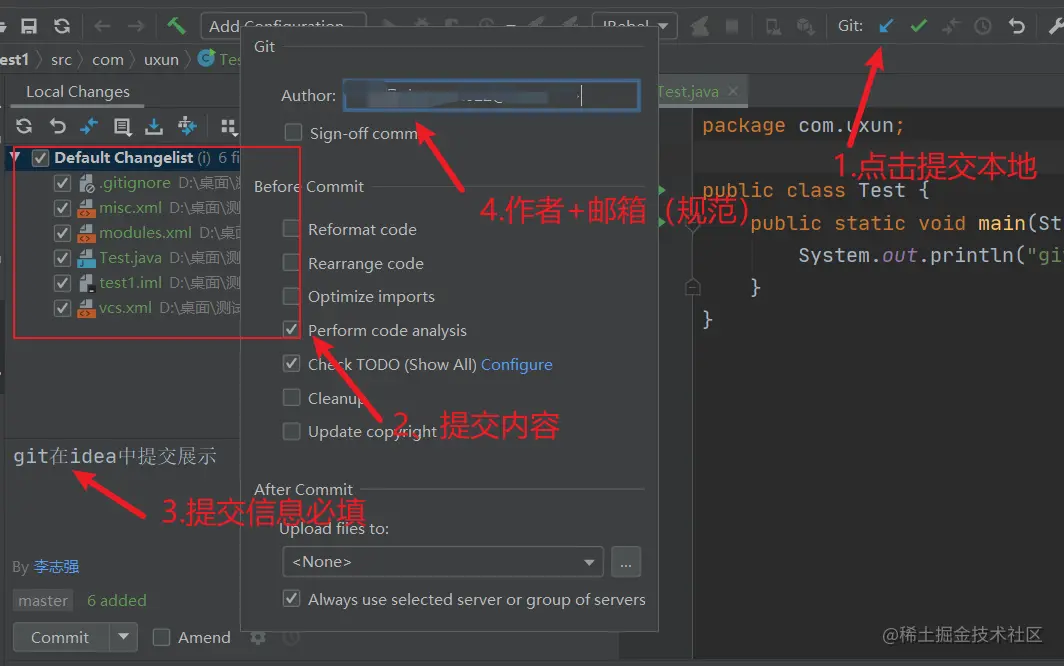Viewport: 1064px width, 666px height.
Task: Open Git Show History clock icon
Action: point(983,26)
